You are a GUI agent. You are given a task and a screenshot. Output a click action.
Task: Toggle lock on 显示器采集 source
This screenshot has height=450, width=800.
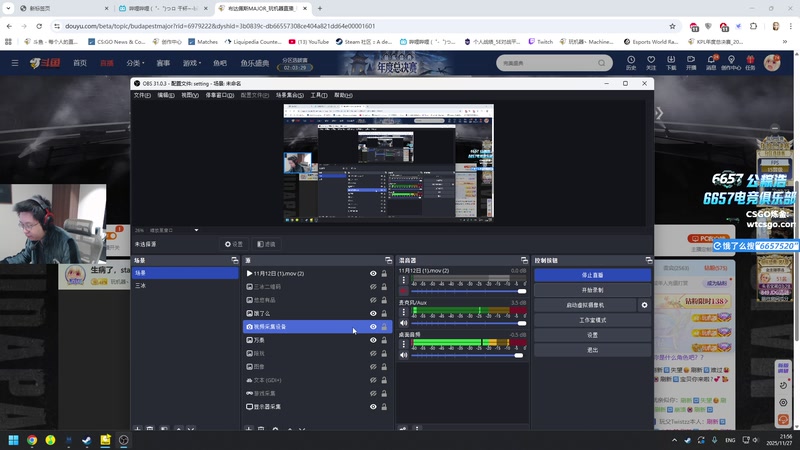pyautogui.click(x=384, y=407)
